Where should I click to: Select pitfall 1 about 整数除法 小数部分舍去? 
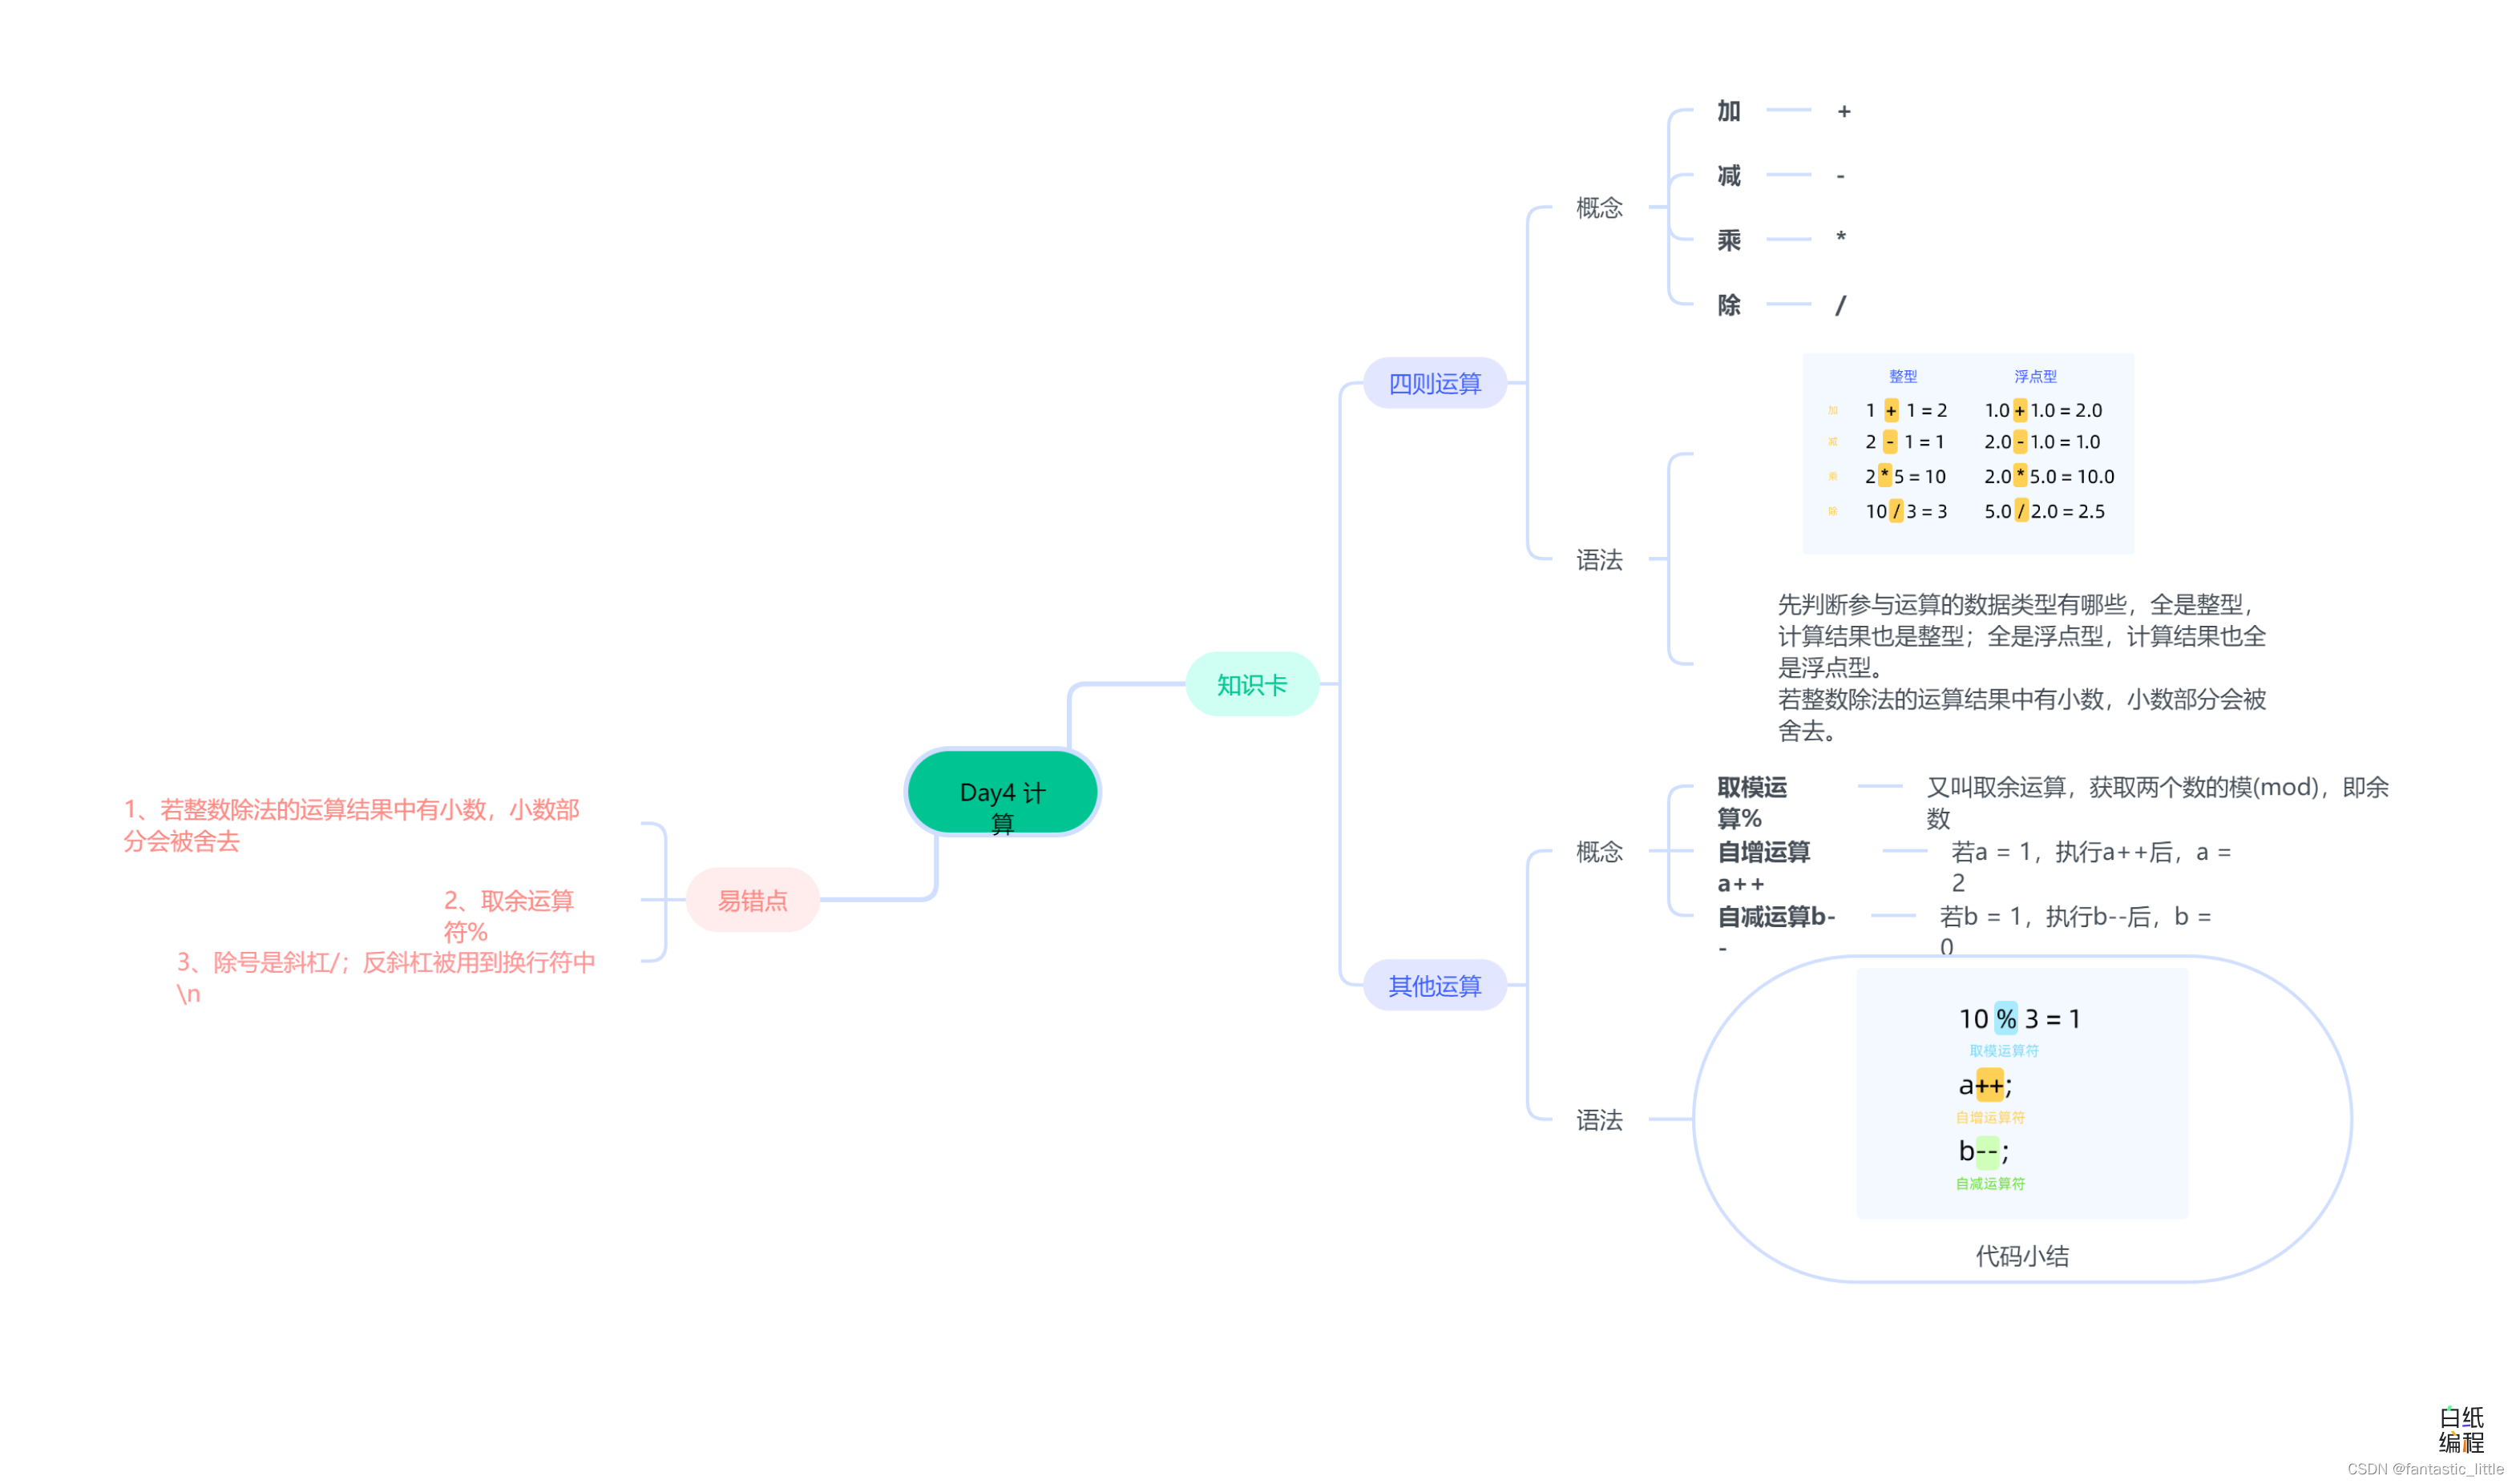[x=352, y=826]
